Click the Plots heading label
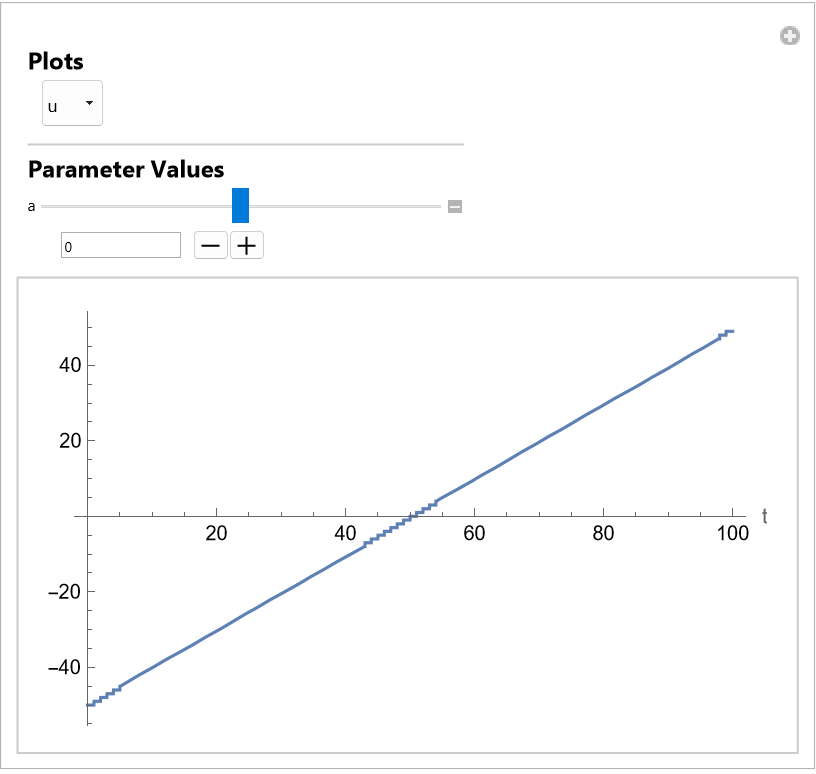The height and width of the screenshot is (774, 816). pyautogui.click(x=56, y=61)
